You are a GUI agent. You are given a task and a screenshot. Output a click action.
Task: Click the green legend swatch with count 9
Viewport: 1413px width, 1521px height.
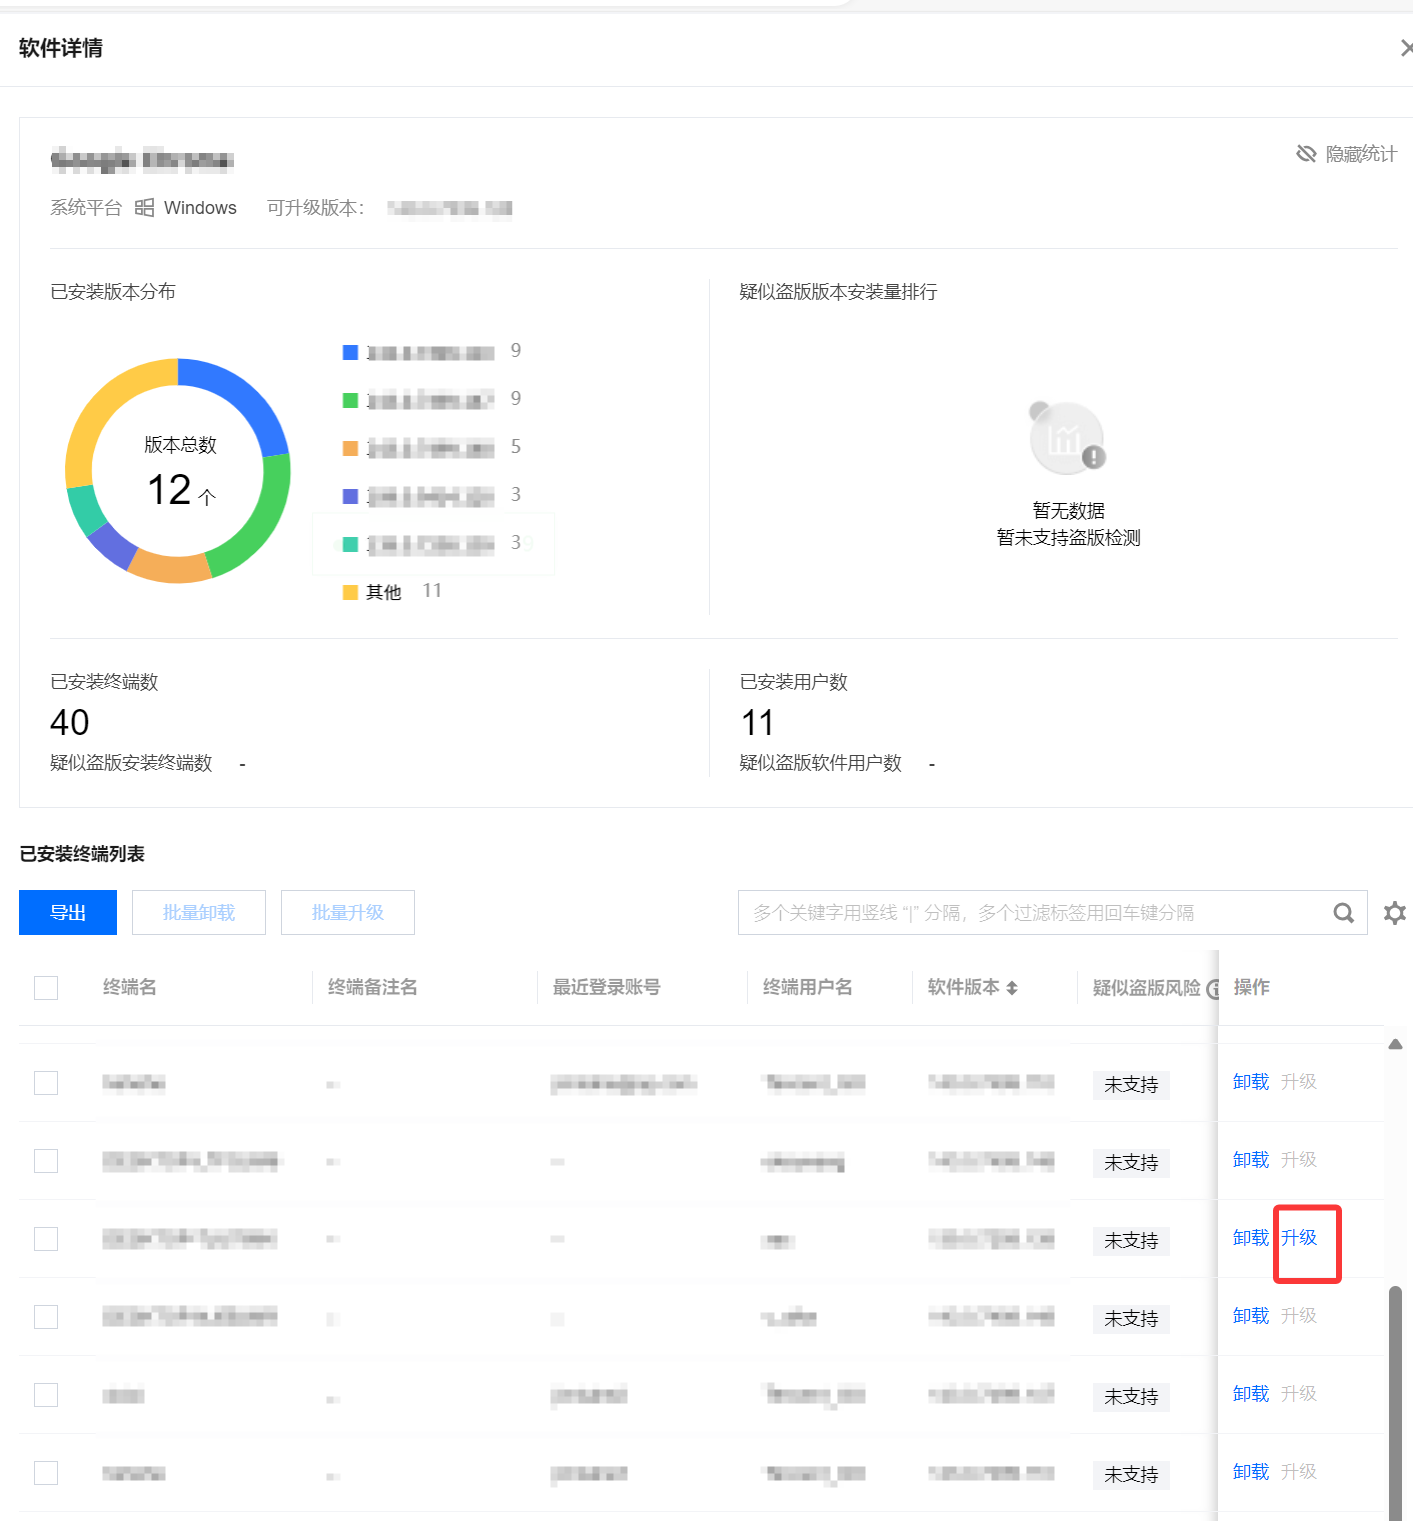350,400
